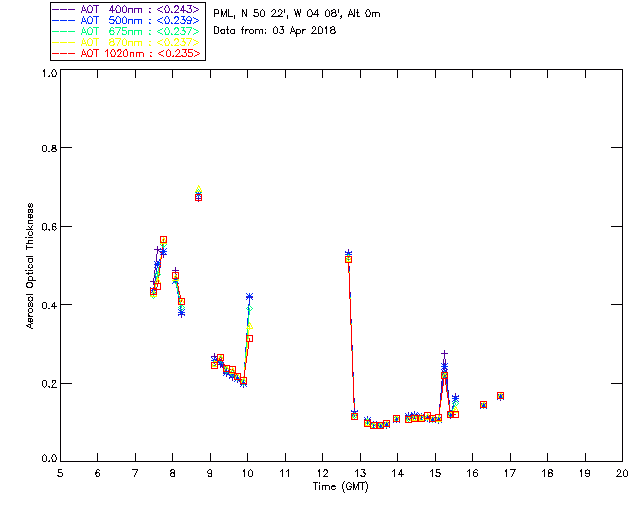640x512 pixels.
Task: Click the blue star peak at 10 hours
Action: 249,296
